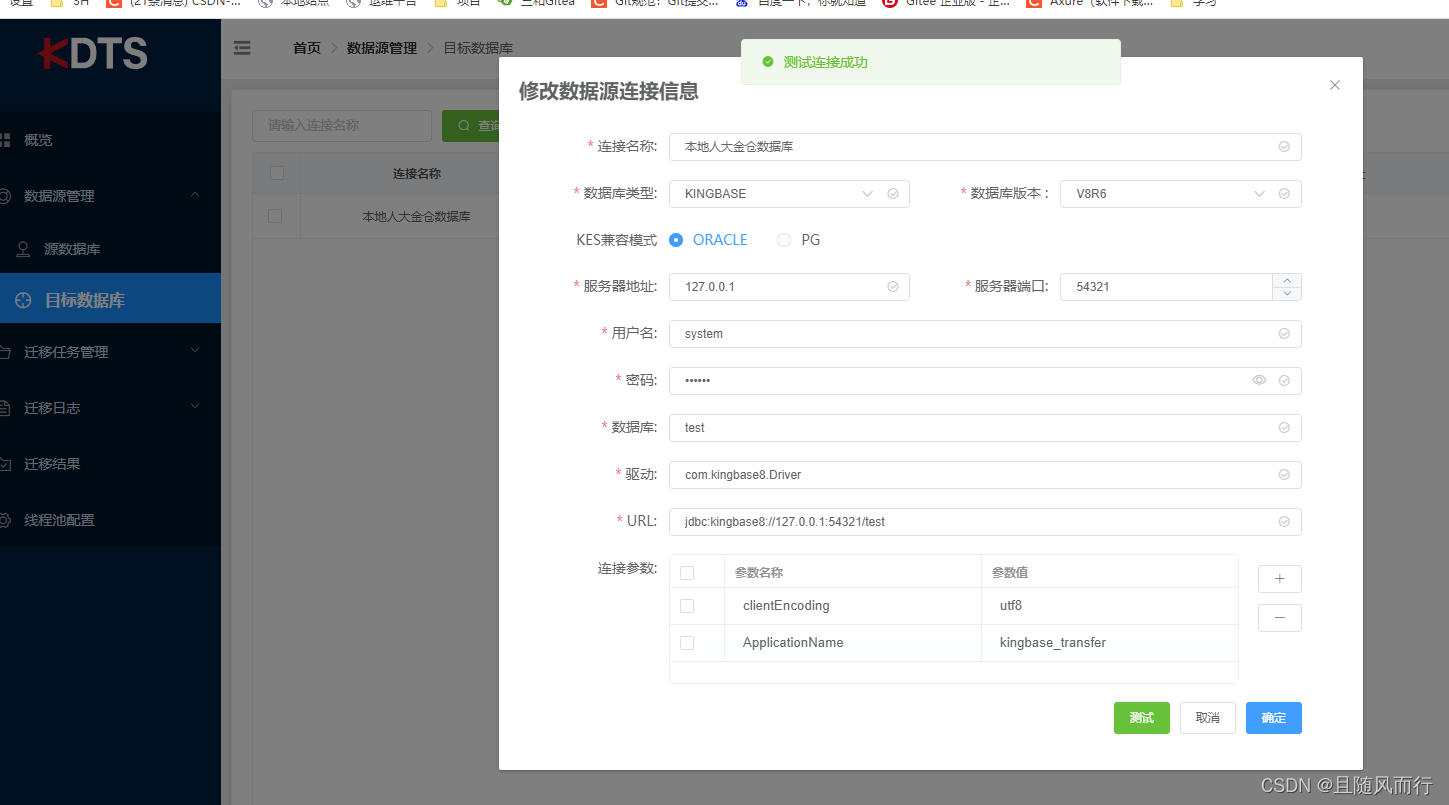
Task: Open 迁移结果 in the sidebar
Action: [52, 464]
